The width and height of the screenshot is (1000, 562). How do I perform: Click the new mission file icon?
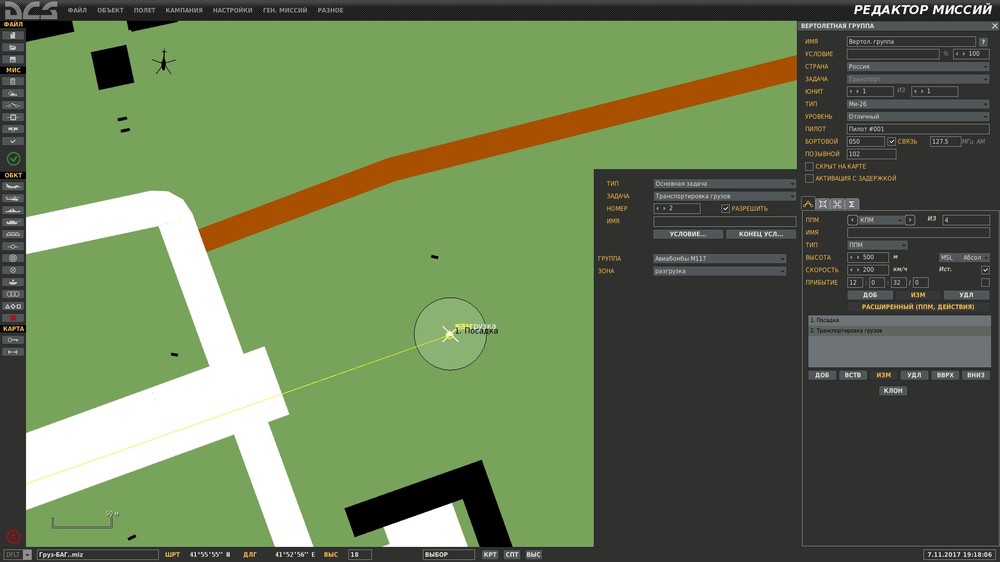(13, 36)
